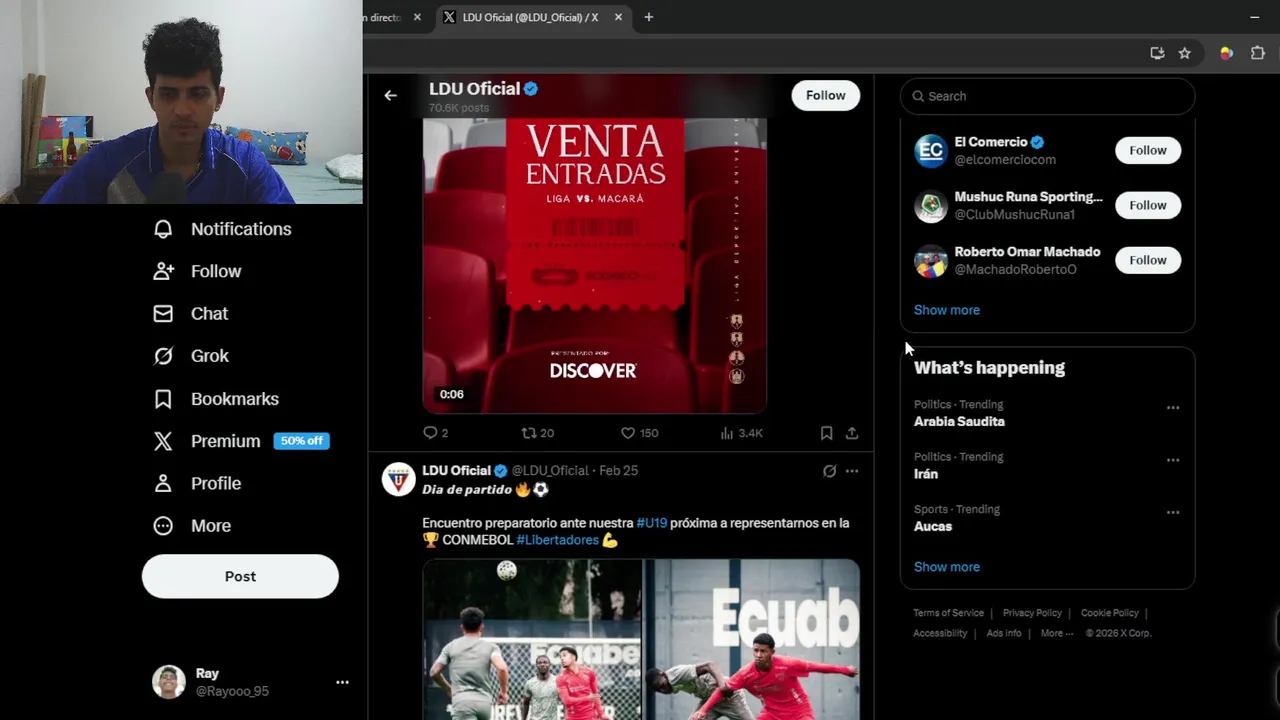Open options for Irán trend

pos(1173,460)
